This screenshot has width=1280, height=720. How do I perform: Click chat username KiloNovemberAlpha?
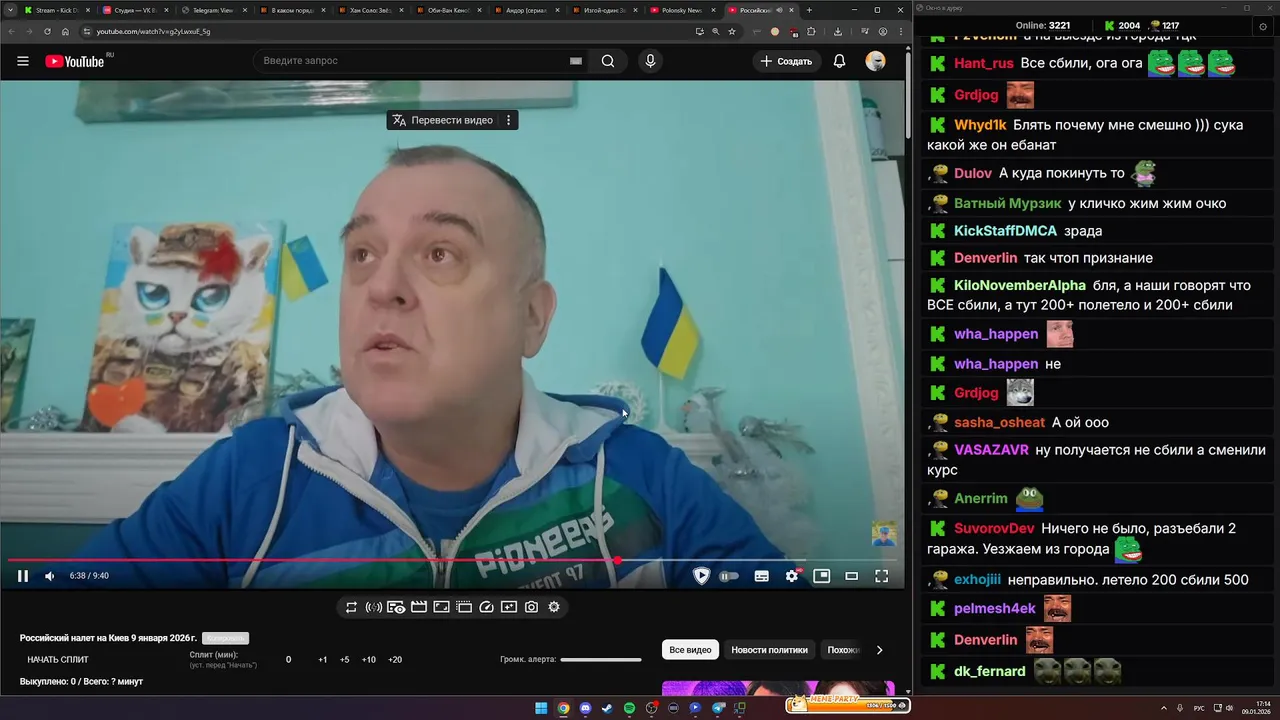tap(1020, 286)
